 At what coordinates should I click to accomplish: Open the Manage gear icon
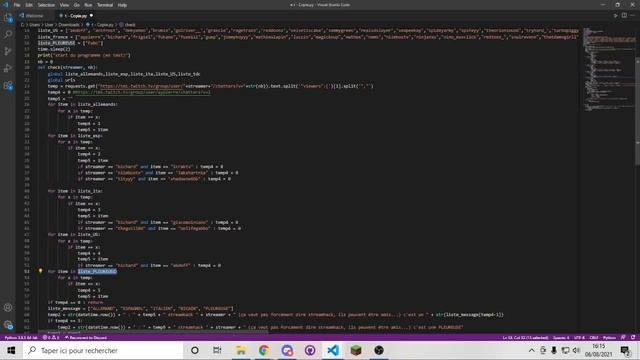point(8,325)
